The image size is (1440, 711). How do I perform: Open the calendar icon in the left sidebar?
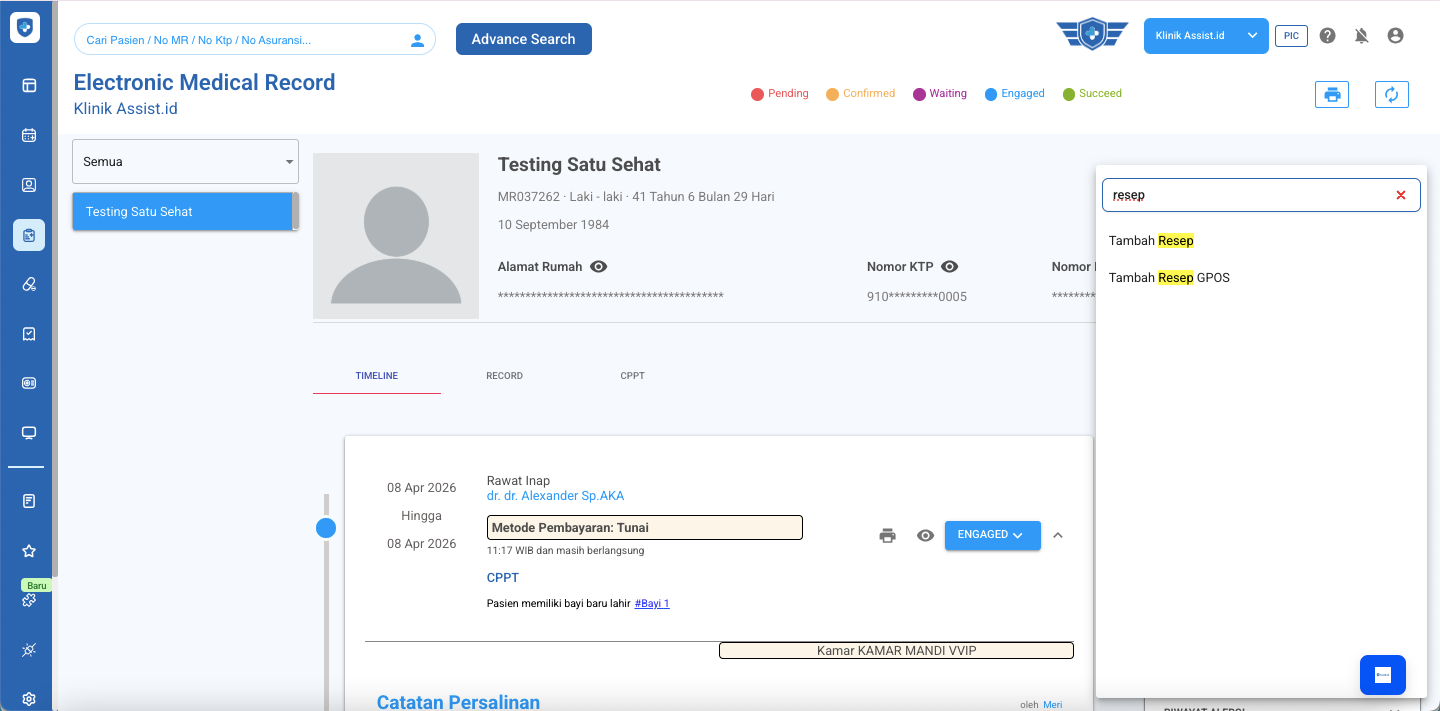(x=29, y=135)
